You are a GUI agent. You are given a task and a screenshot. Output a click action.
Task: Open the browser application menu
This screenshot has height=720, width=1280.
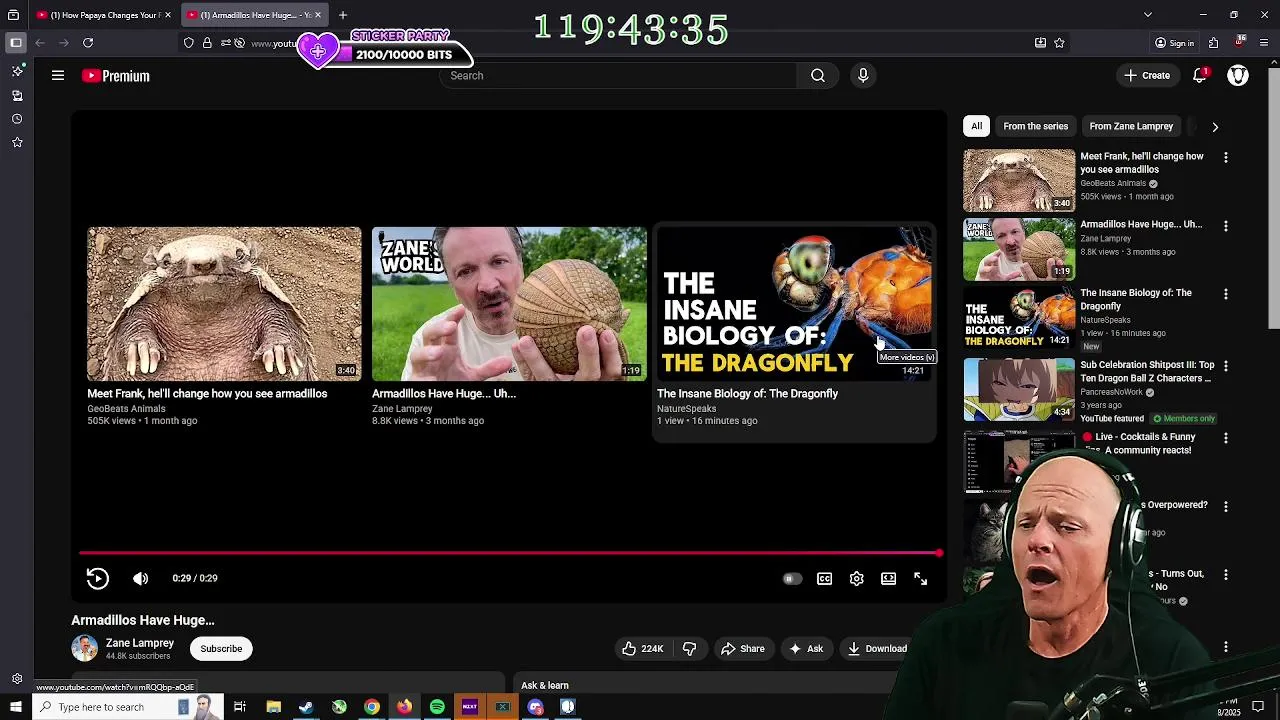[x=1264, y=43]
